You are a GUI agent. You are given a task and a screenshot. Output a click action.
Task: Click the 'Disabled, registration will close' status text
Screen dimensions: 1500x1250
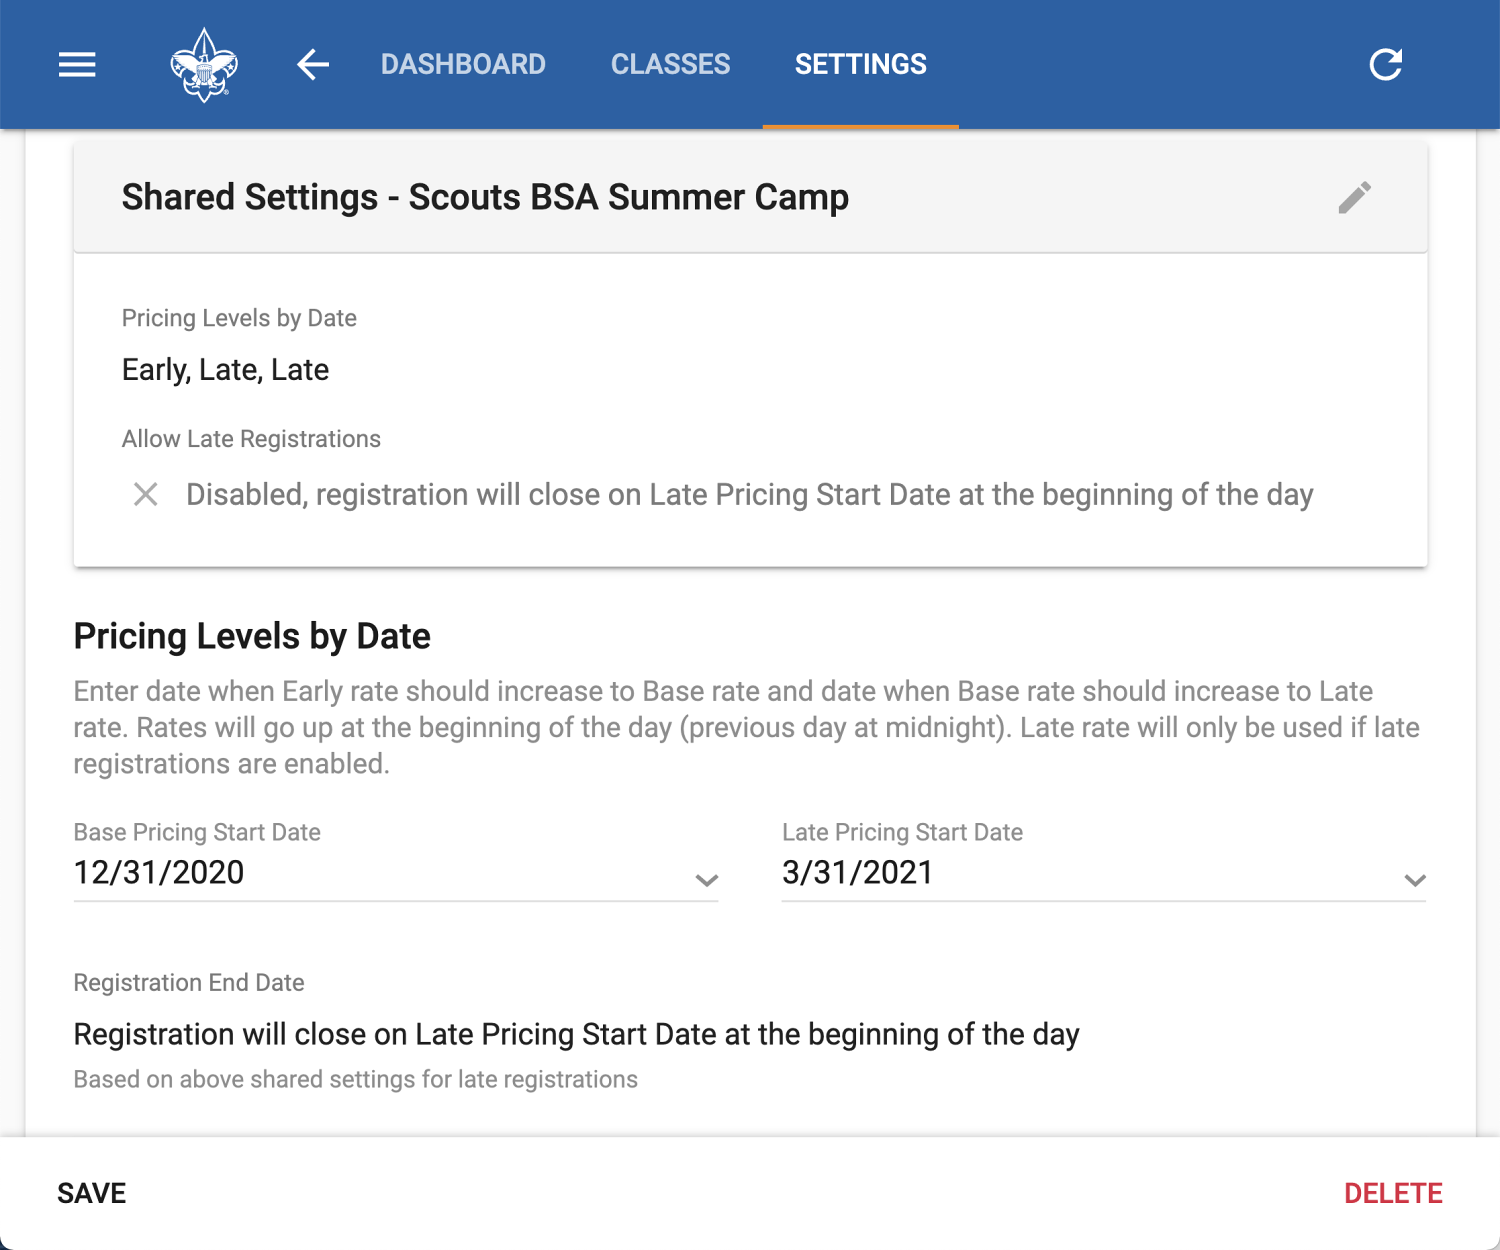click(750, 494)
